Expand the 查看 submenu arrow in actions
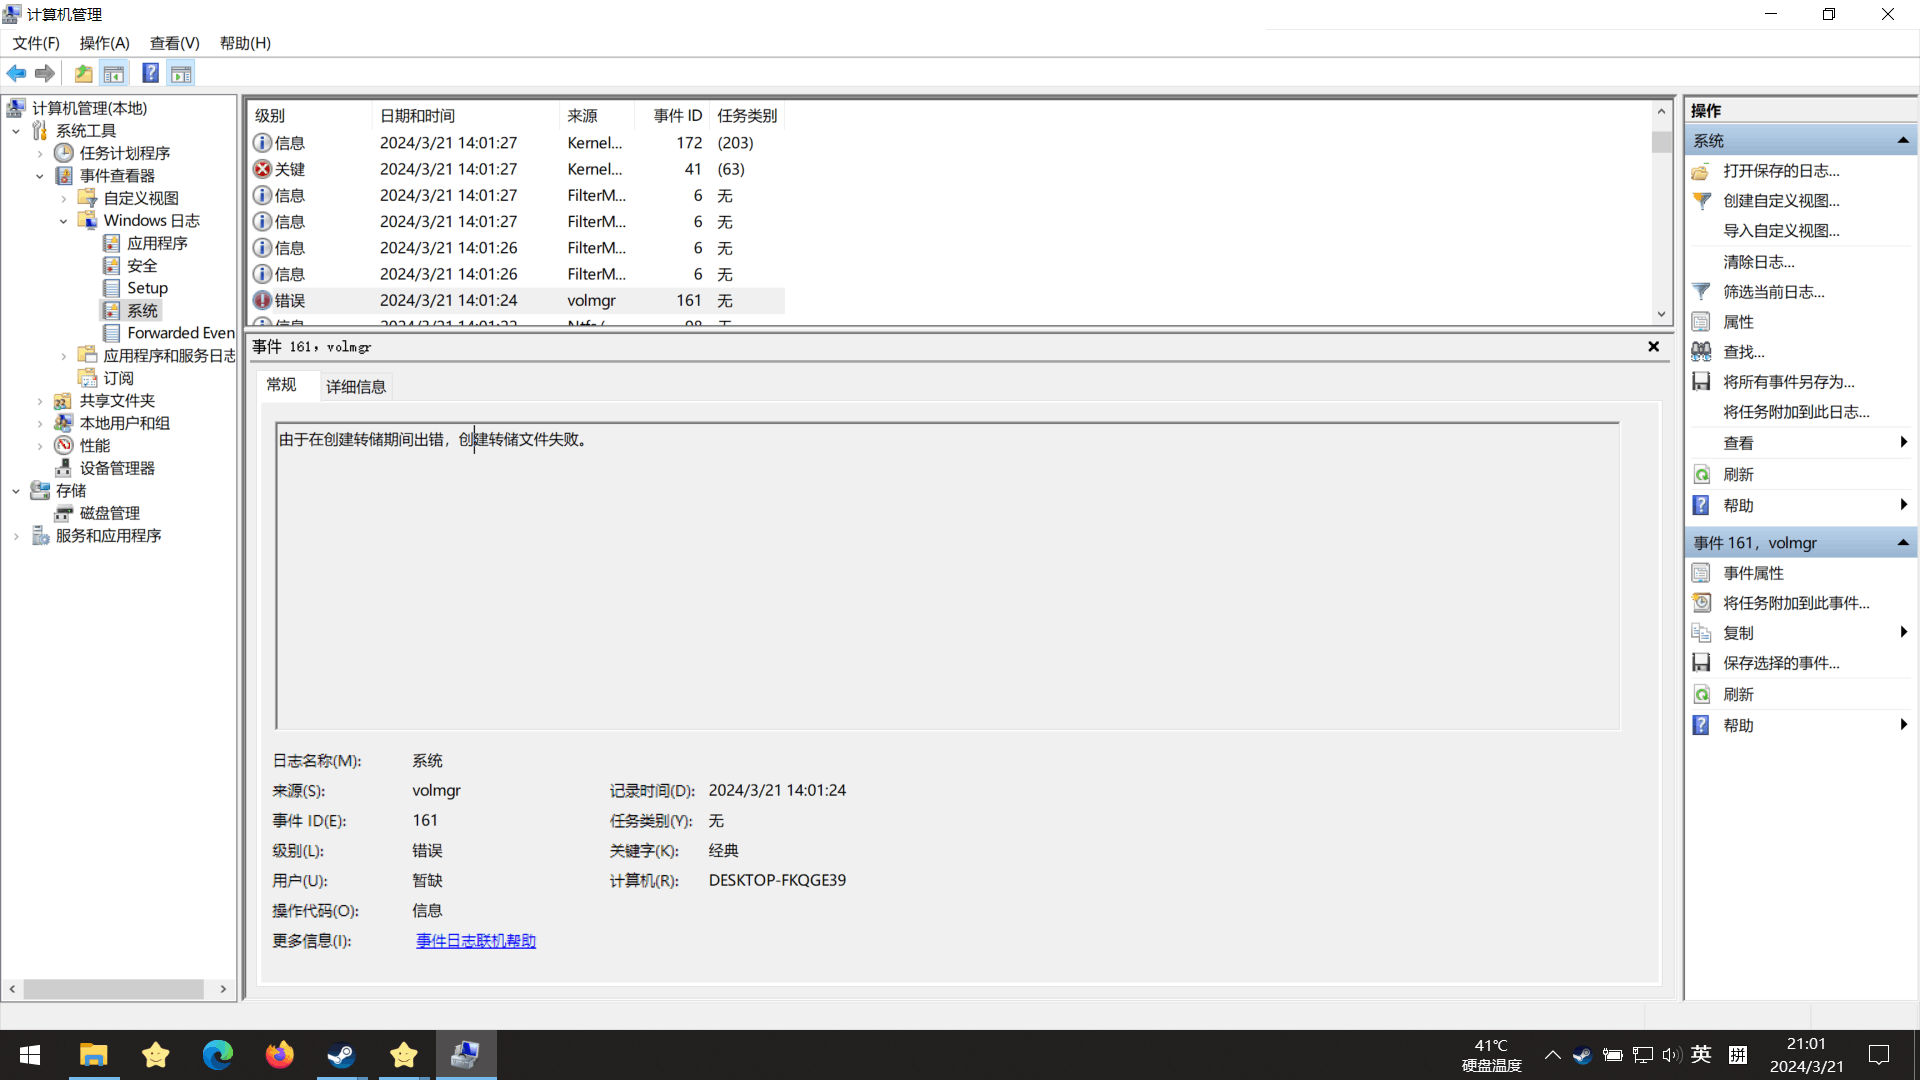Screen dimensions: 1920x1080 1903,442
